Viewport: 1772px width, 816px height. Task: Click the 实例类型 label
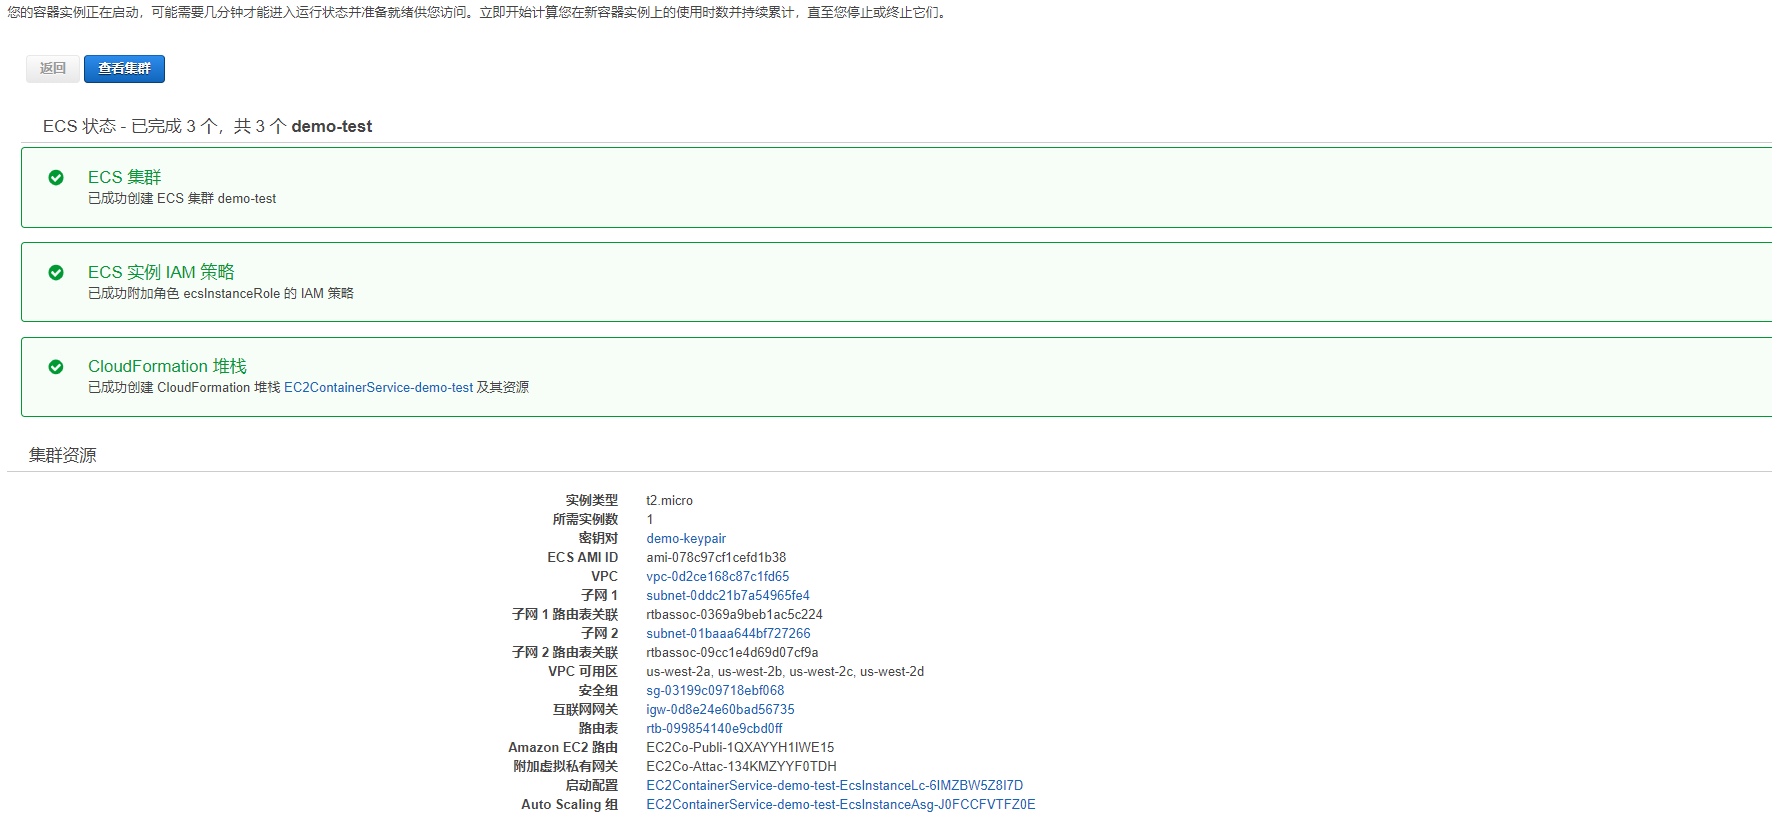(592, 500)
